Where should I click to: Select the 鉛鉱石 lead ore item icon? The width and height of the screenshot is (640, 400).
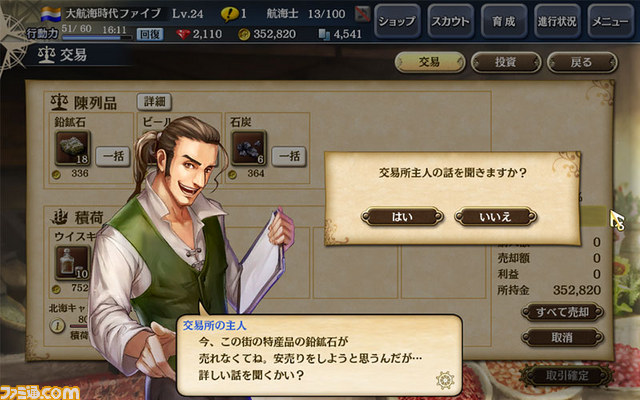pyautogui.click(x=73, y=148)
